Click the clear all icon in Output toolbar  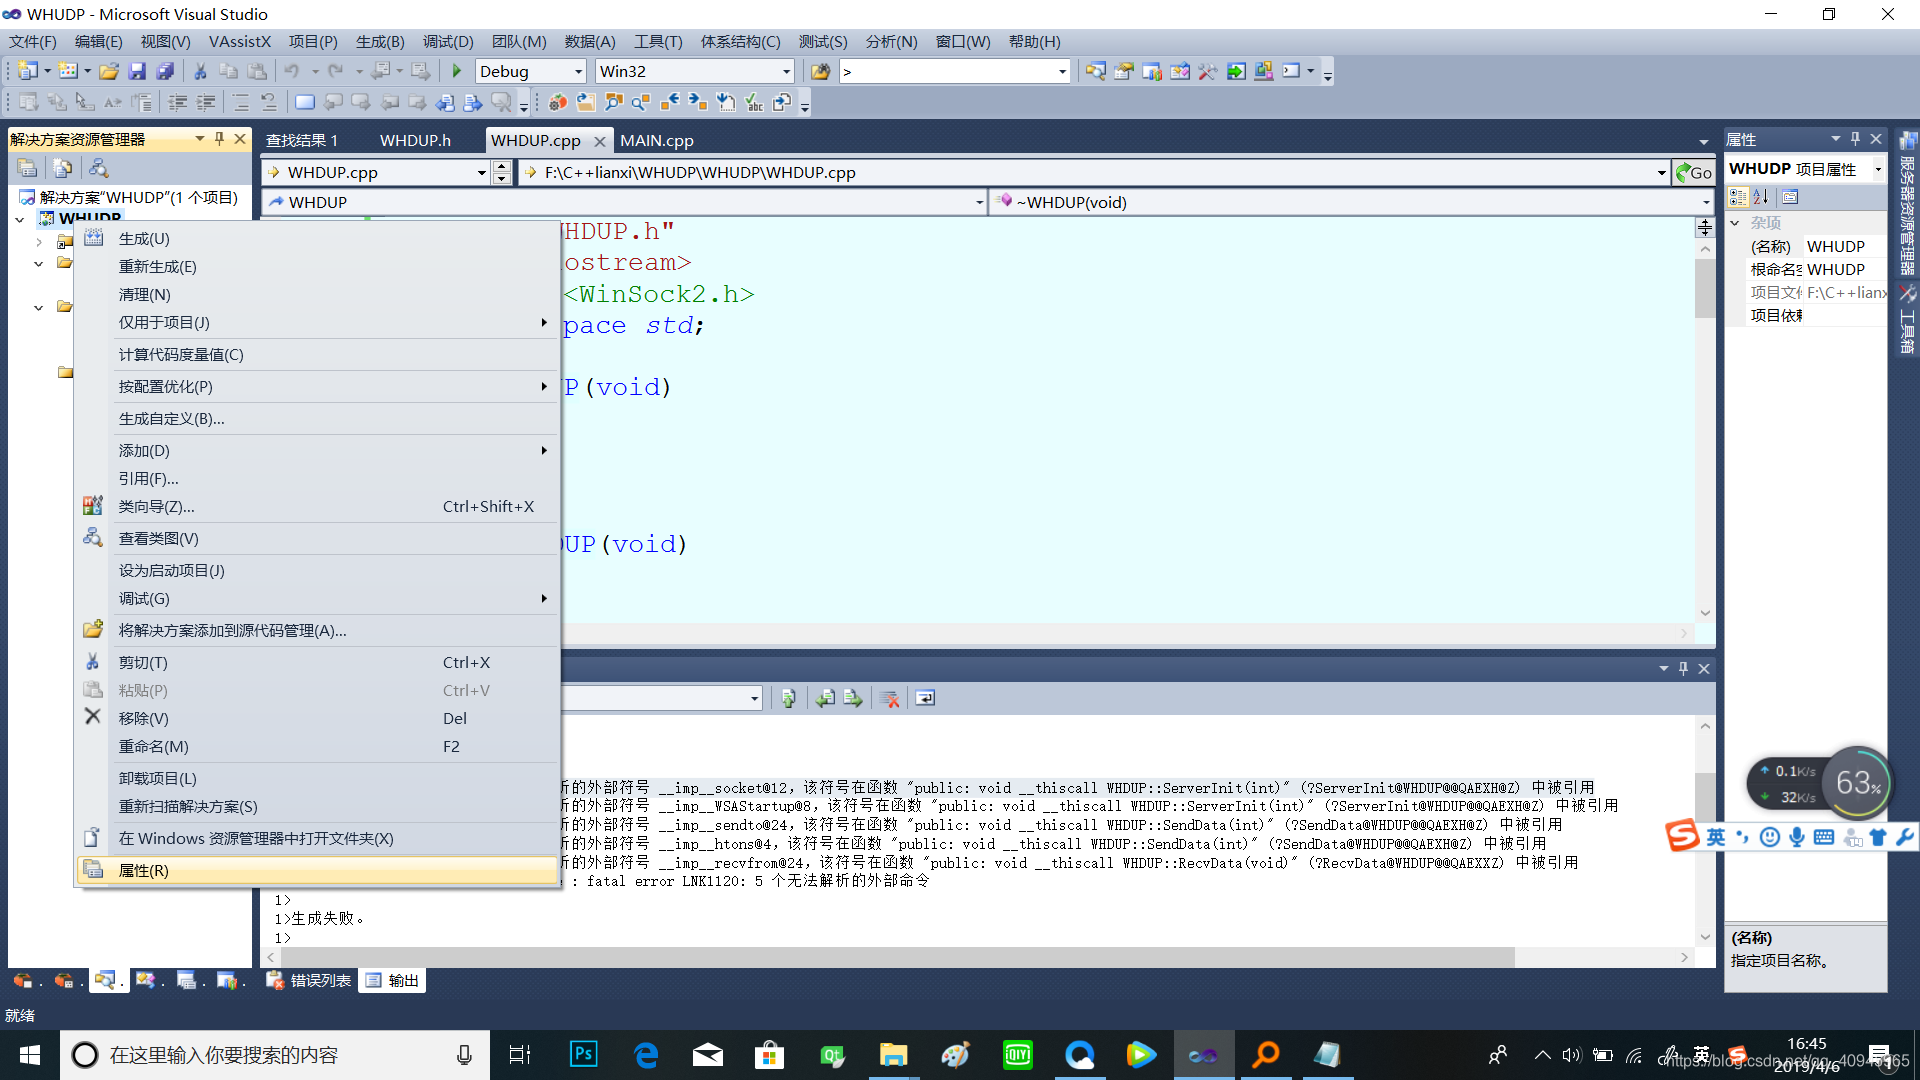coord(889,698)
